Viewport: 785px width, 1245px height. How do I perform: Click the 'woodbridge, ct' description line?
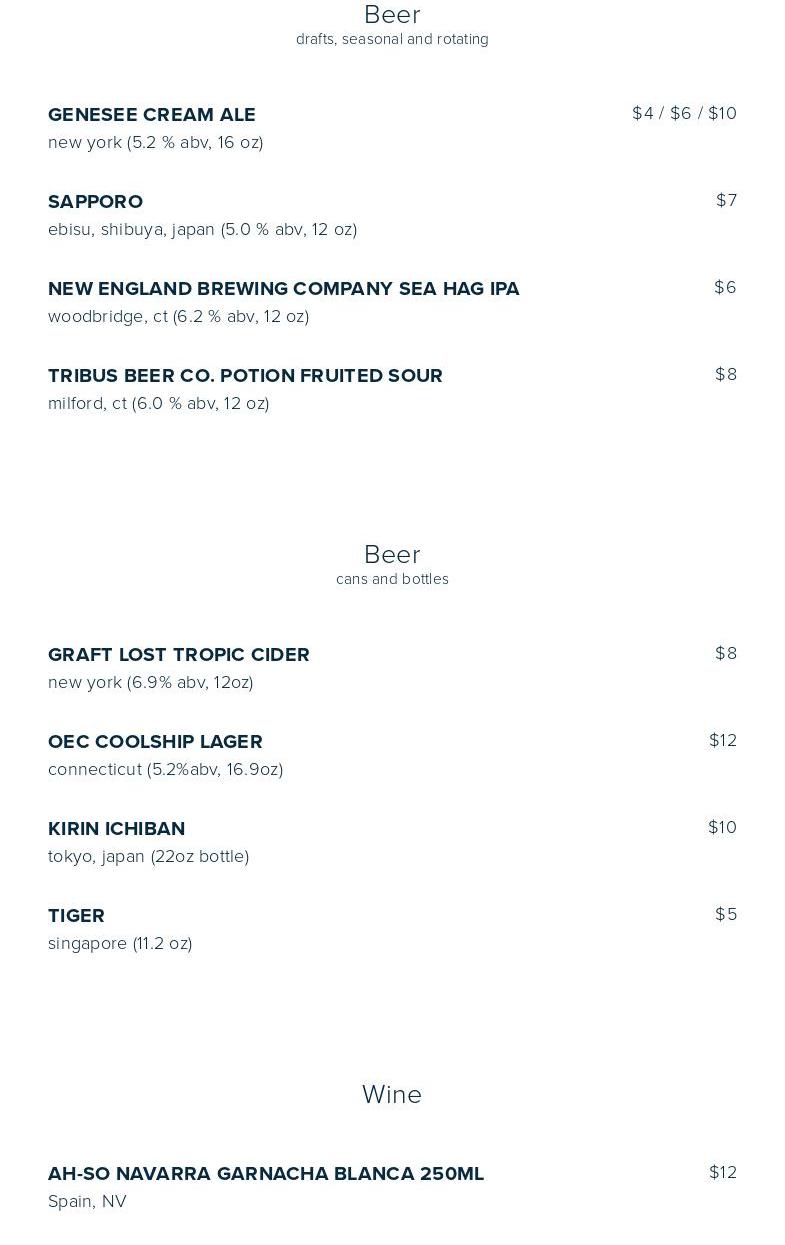178,317
